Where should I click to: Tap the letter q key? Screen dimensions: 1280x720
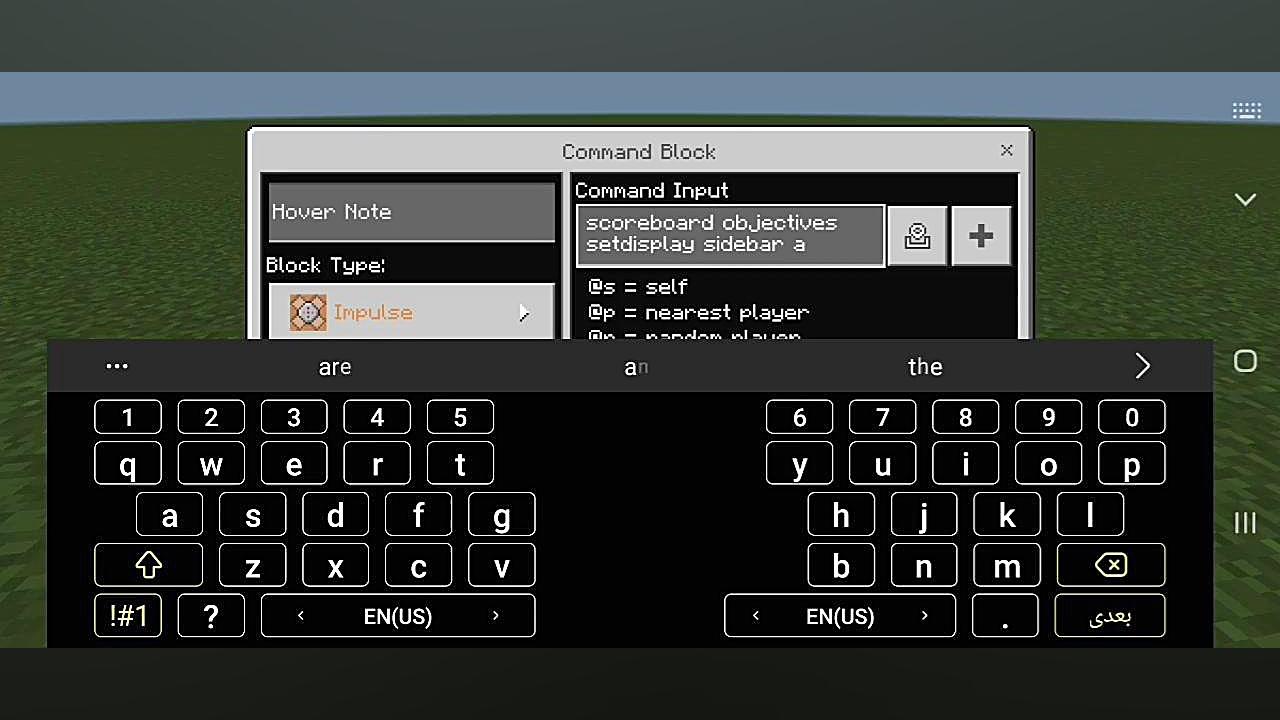[x=128, y=464]
